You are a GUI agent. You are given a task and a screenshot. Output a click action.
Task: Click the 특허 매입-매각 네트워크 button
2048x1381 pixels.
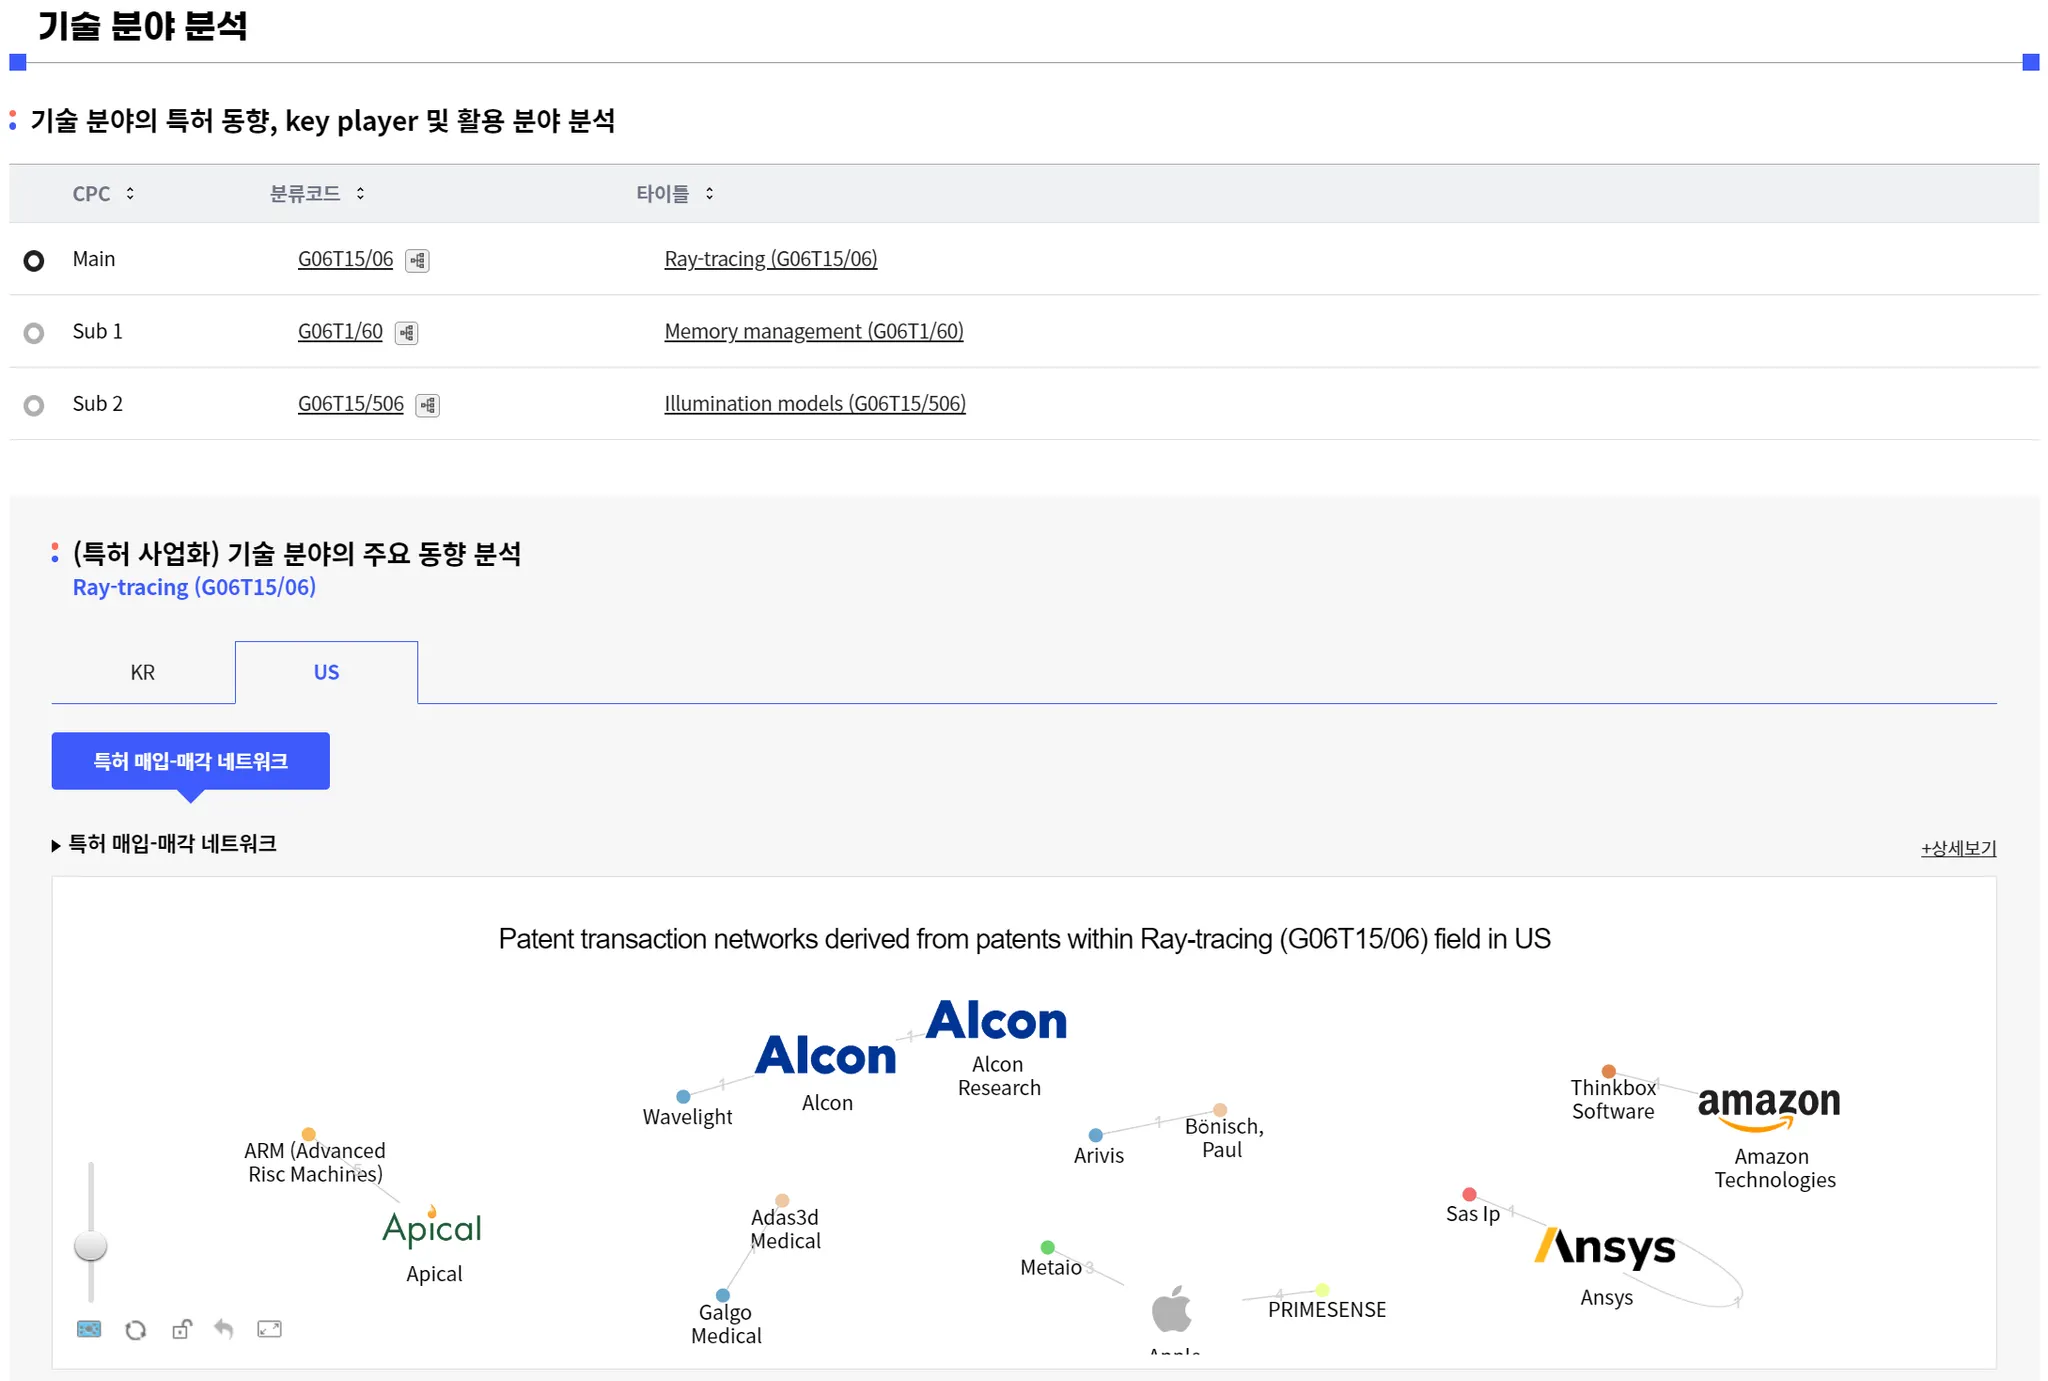pyautogui.click(x=190, y=761)
